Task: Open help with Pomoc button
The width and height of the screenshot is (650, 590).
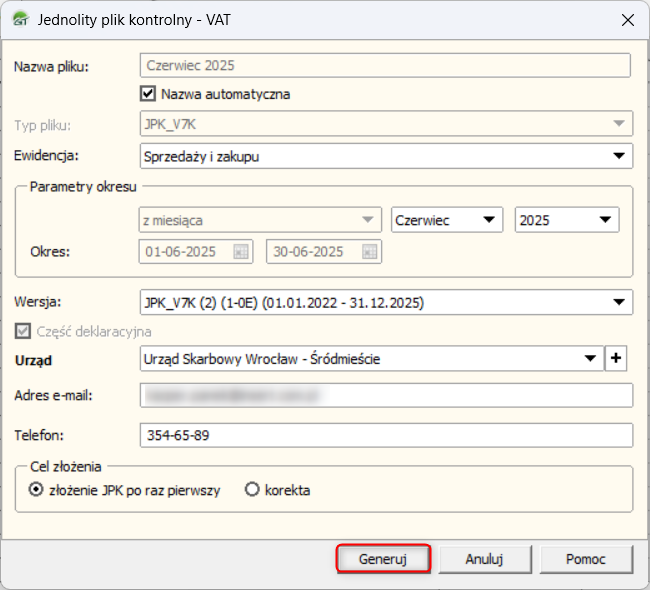Action: tap(585, 559)
